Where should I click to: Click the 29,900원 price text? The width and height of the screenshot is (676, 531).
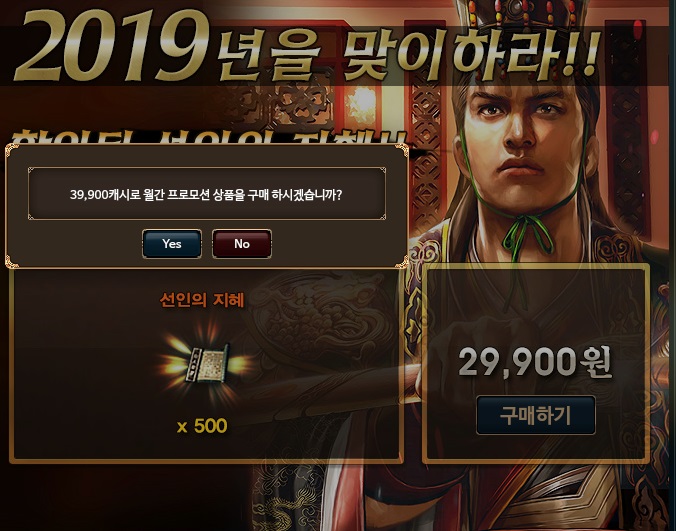click(x=535, y=362)
